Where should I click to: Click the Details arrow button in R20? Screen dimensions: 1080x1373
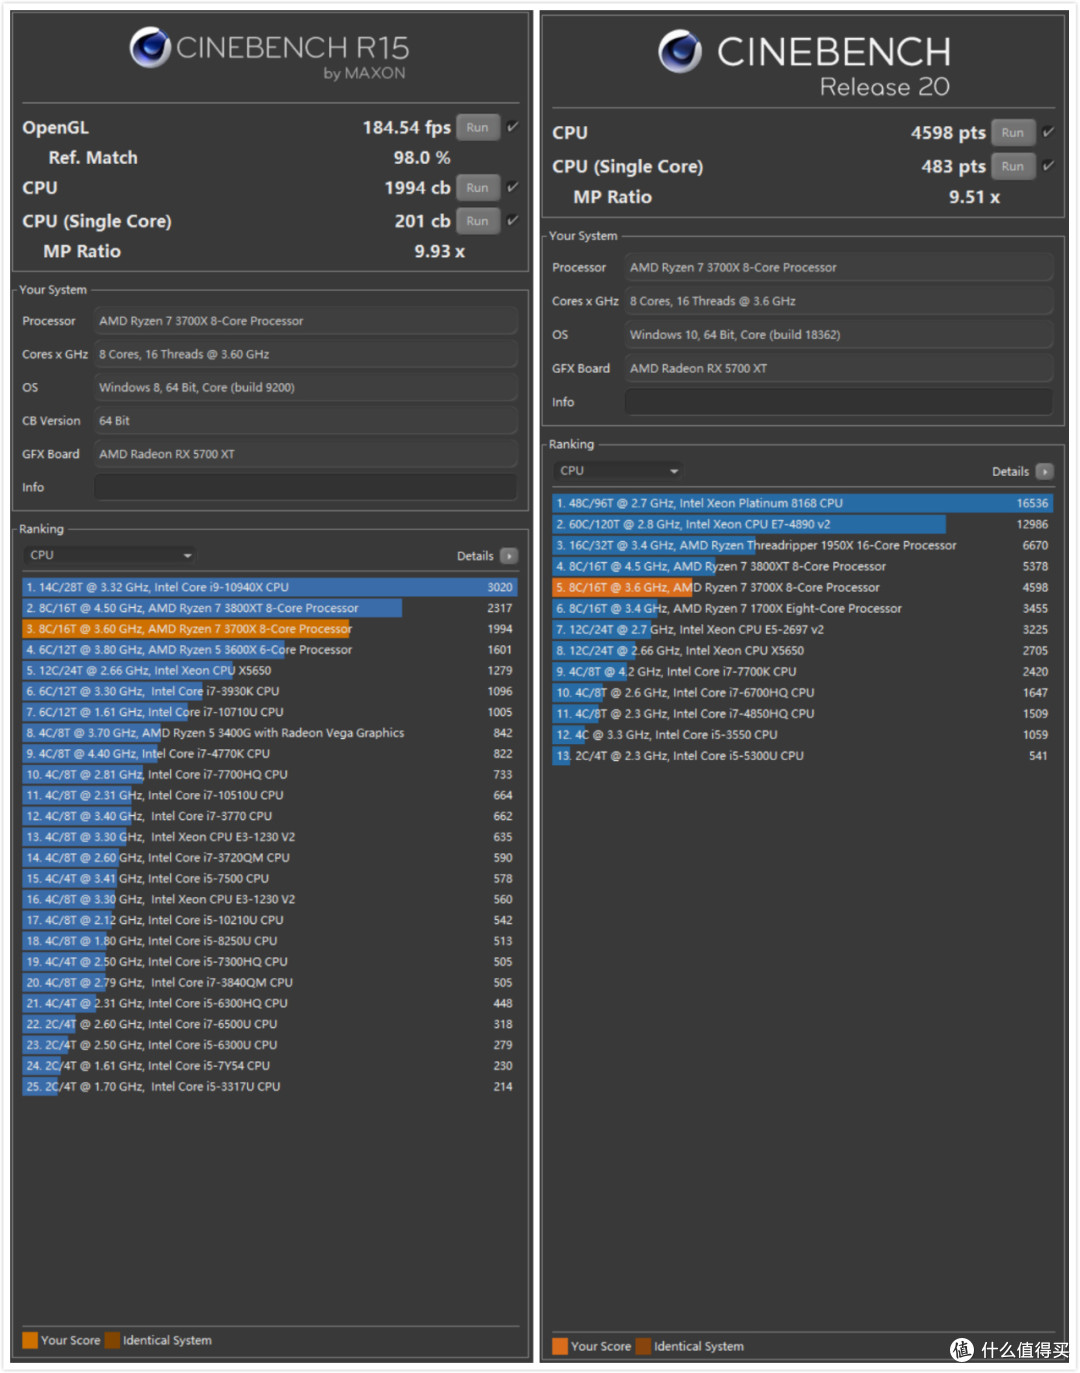[x=1045, y=471]
